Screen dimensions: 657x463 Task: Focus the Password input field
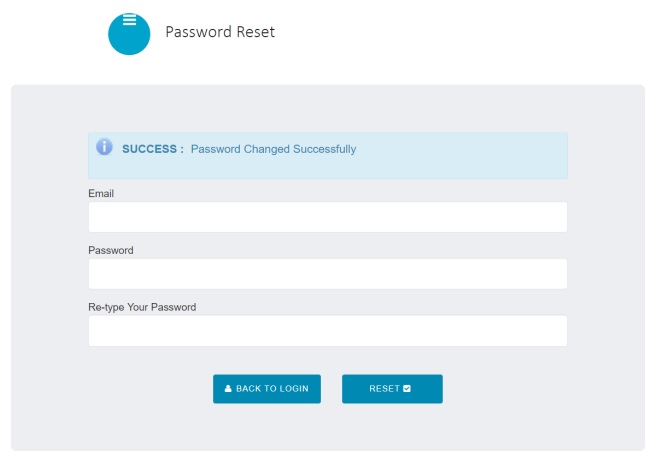[x=328, y=274]
